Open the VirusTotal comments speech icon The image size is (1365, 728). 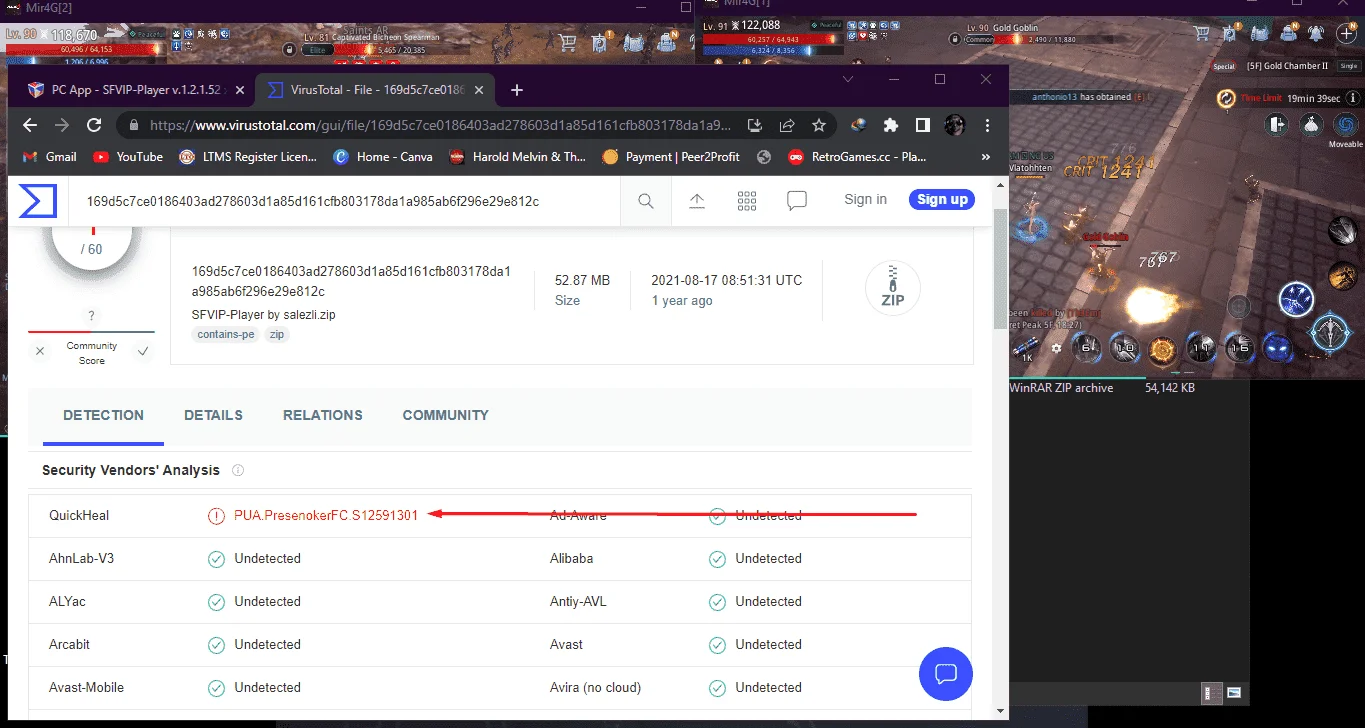coord(797,201)
